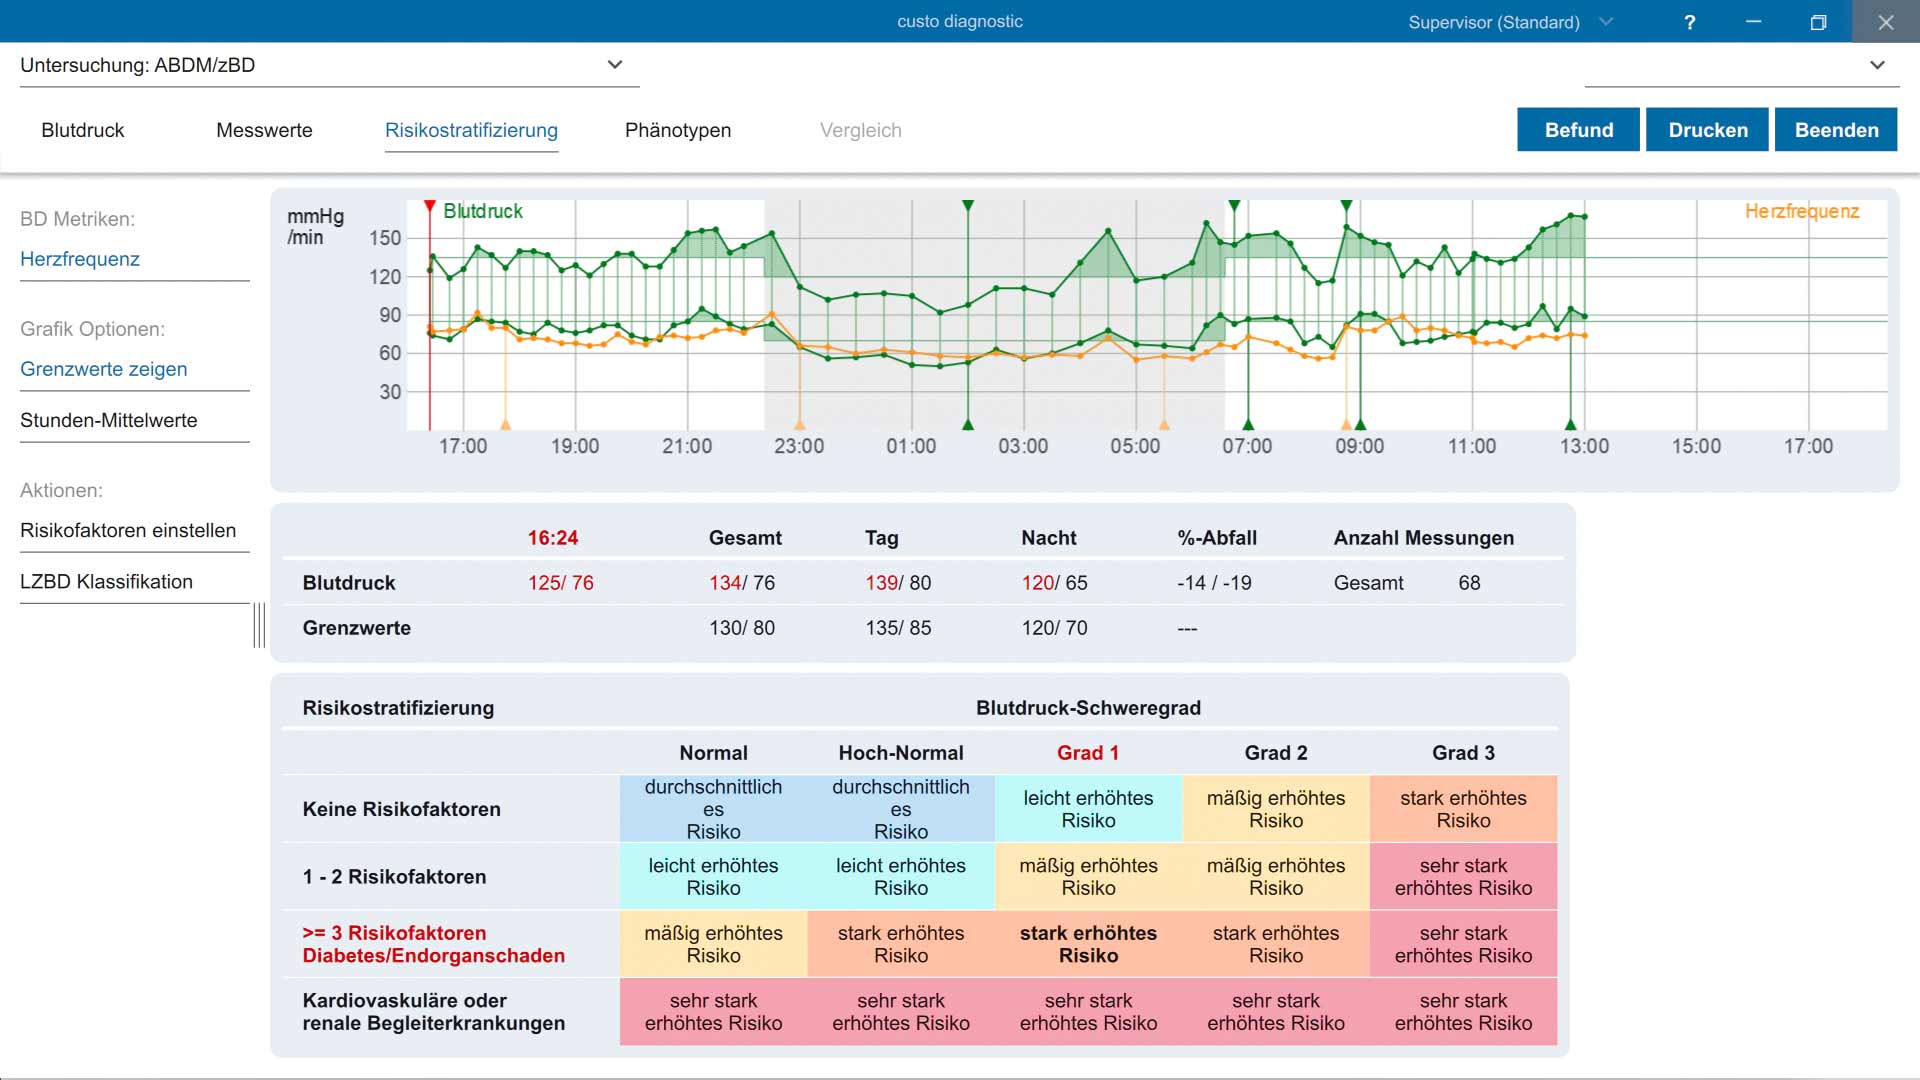Expand the Untersuchung ABDM/zBD dropdown
The height and width of the screenshot is (1080, 1920).
coord(330,65)
